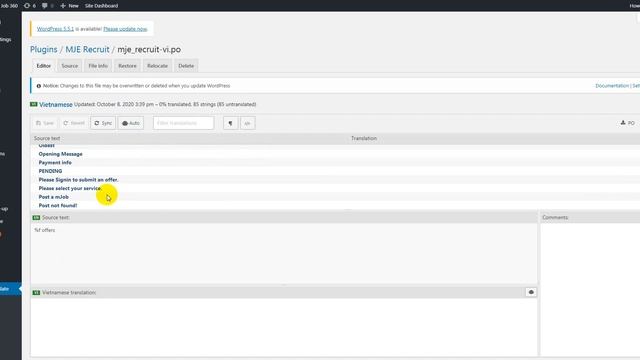
Task: Click the notice info icon
Action: tap(39, 86)
